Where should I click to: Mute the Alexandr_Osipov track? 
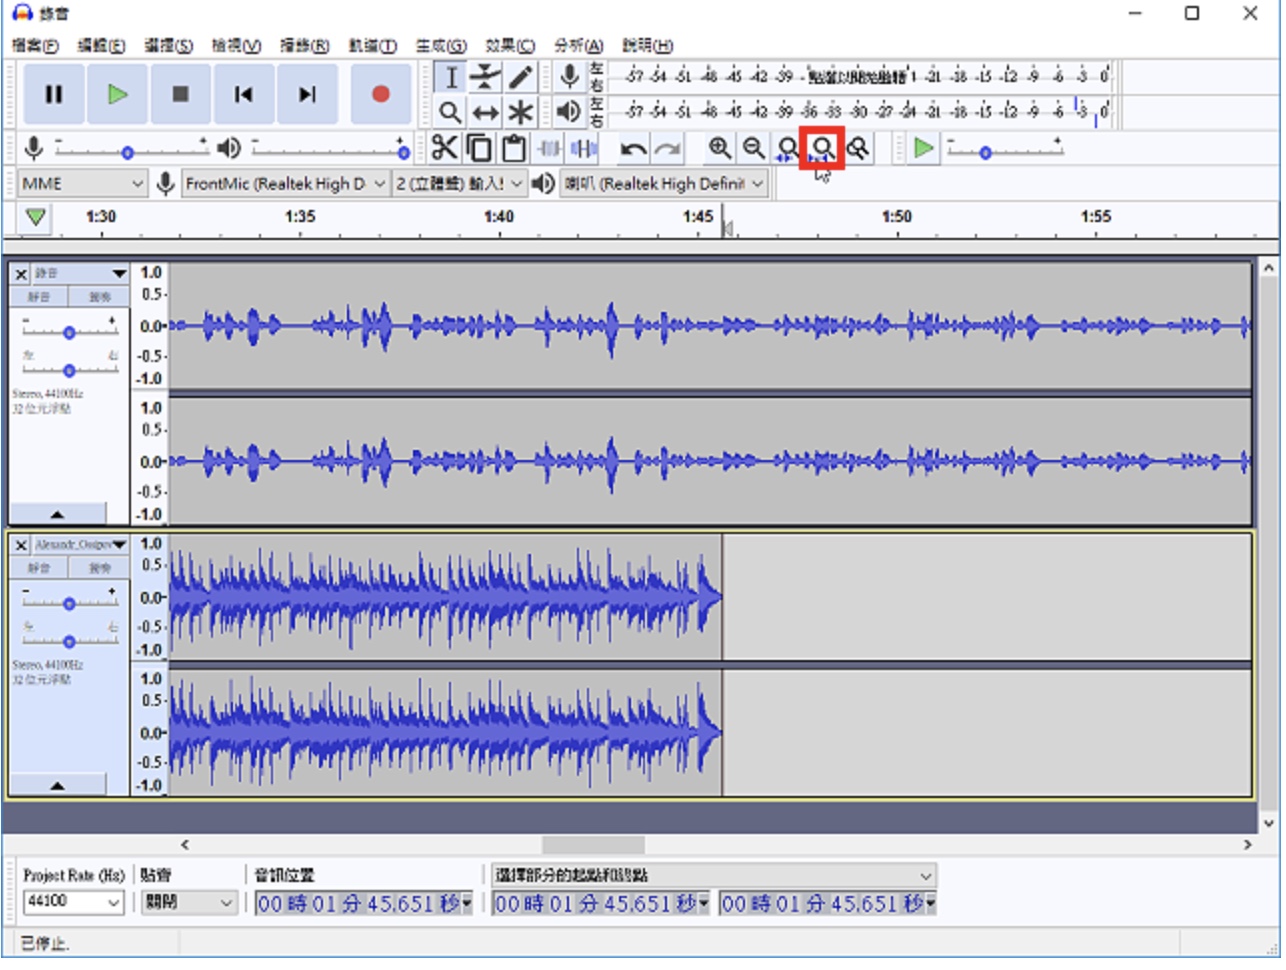pyautogui.click(x=39, y=568)
